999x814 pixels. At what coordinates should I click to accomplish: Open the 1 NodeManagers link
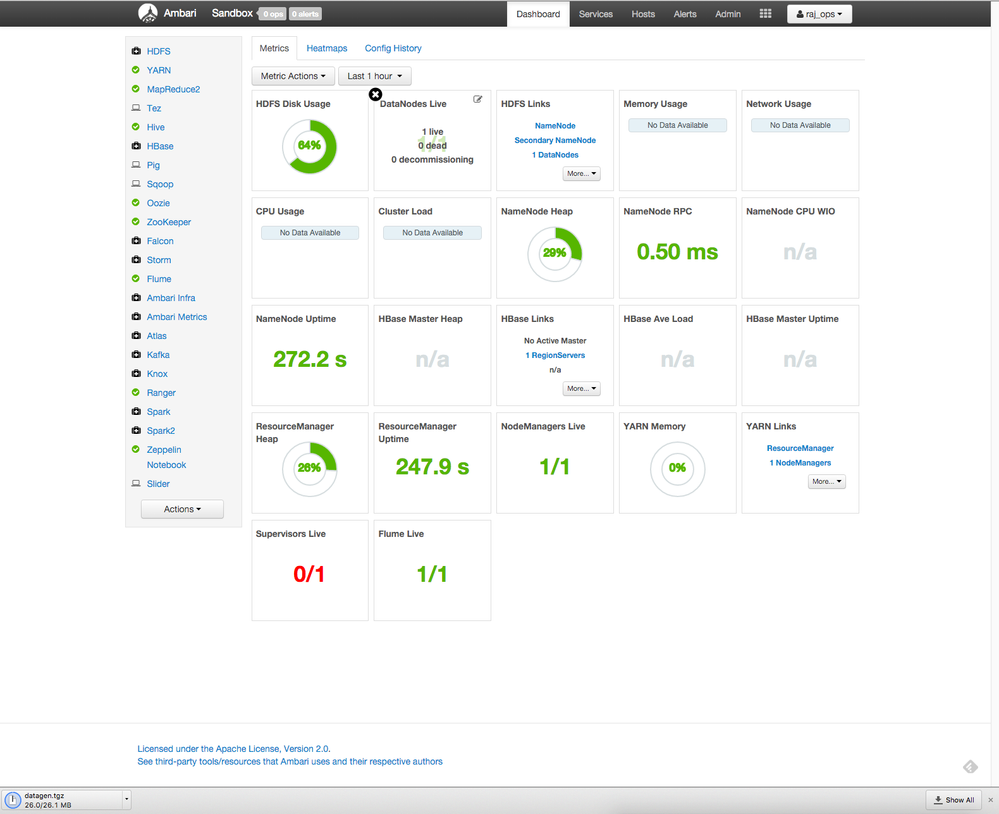[800, 463]
